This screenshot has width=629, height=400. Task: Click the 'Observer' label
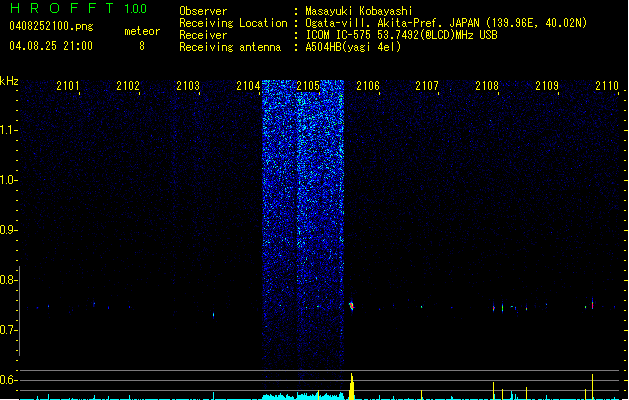point(203,11)
